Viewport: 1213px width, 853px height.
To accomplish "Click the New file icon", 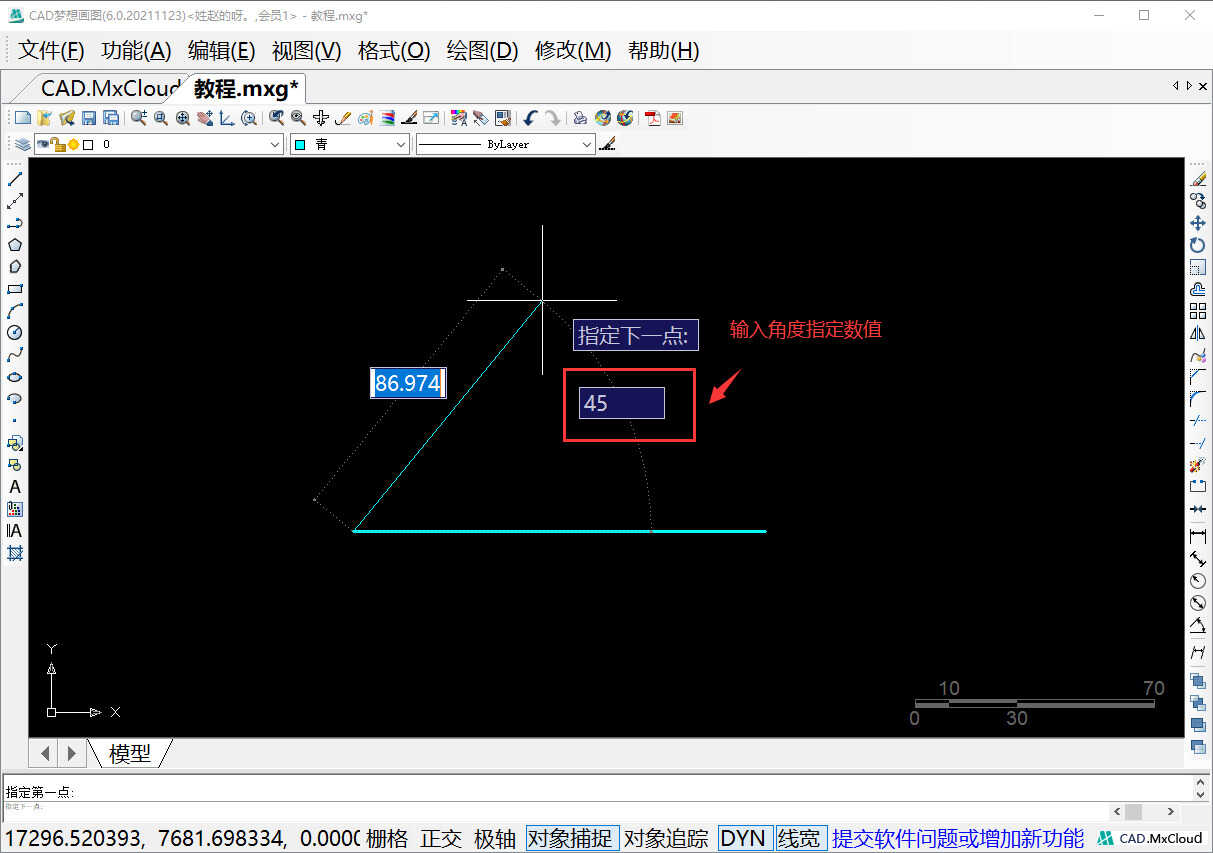I will (22, 118).
